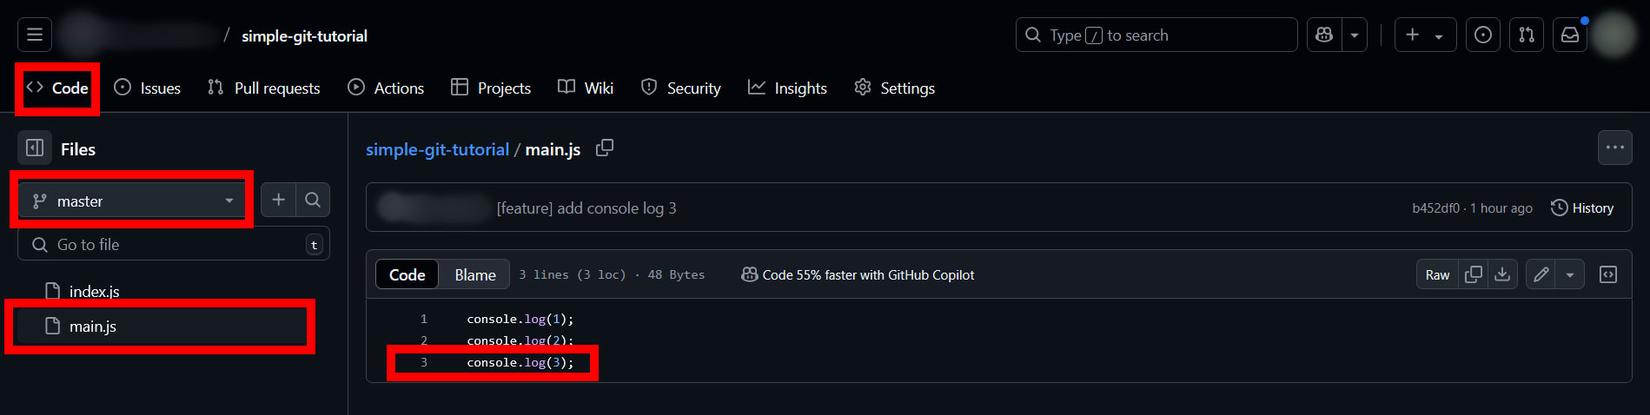Open the master branch selector dropdown

pos(132,201)
